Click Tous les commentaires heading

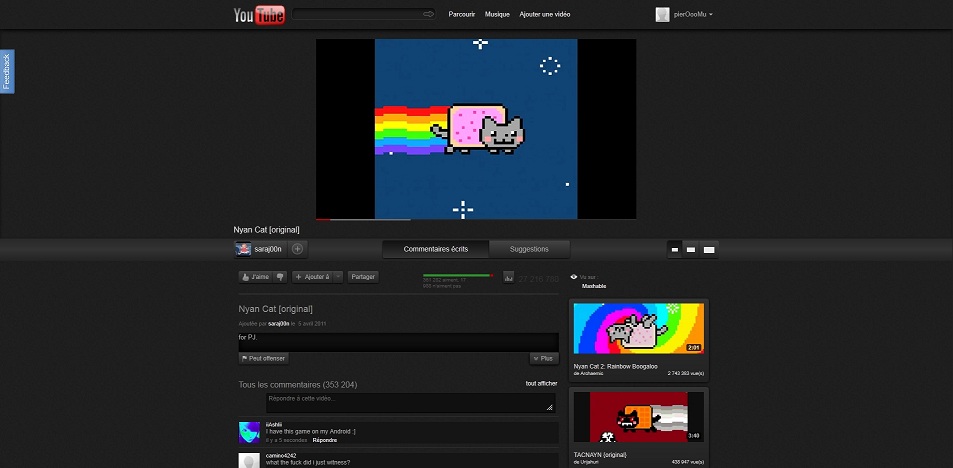(298, 385)
